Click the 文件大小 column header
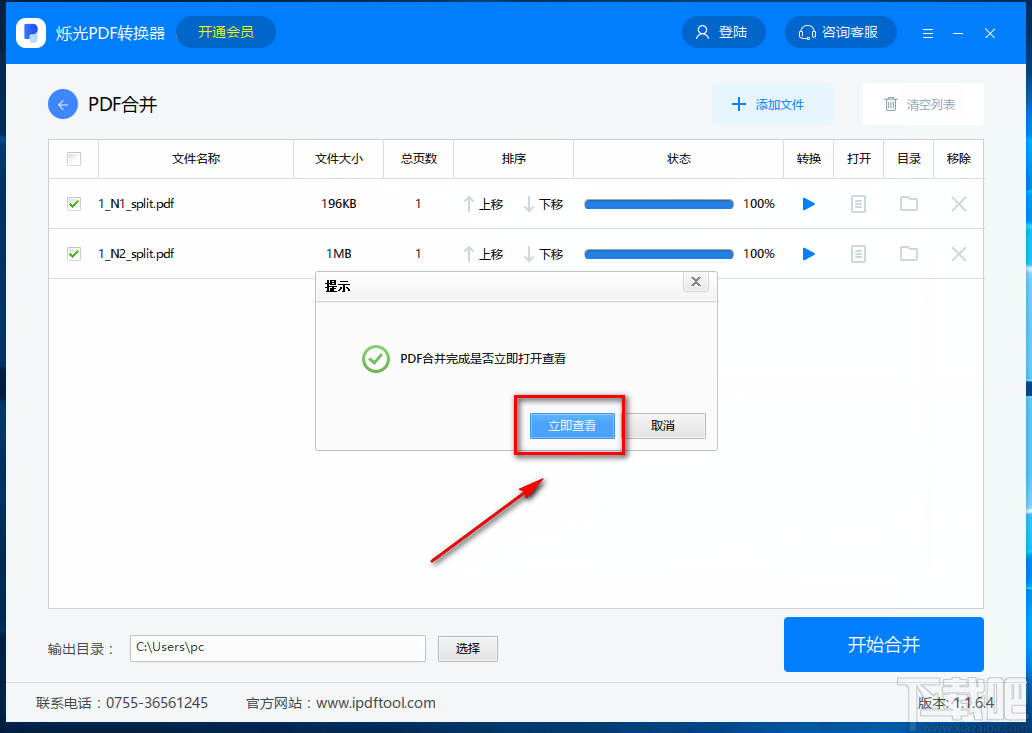 [339, 159]
